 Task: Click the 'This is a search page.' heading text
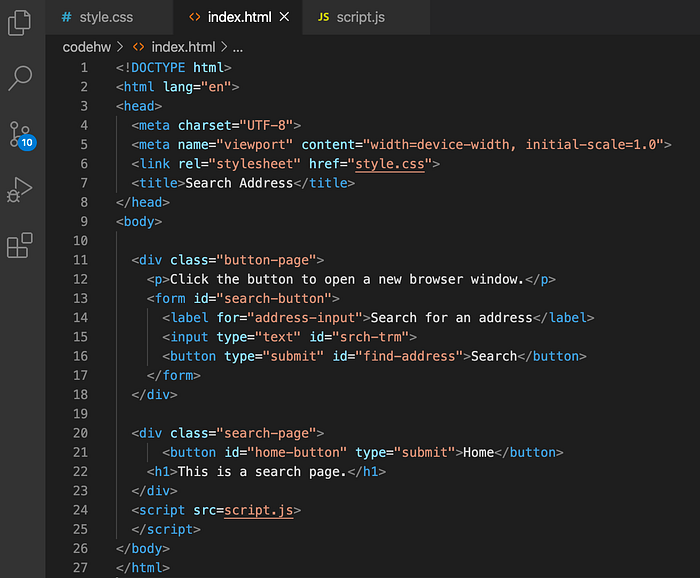262,472
